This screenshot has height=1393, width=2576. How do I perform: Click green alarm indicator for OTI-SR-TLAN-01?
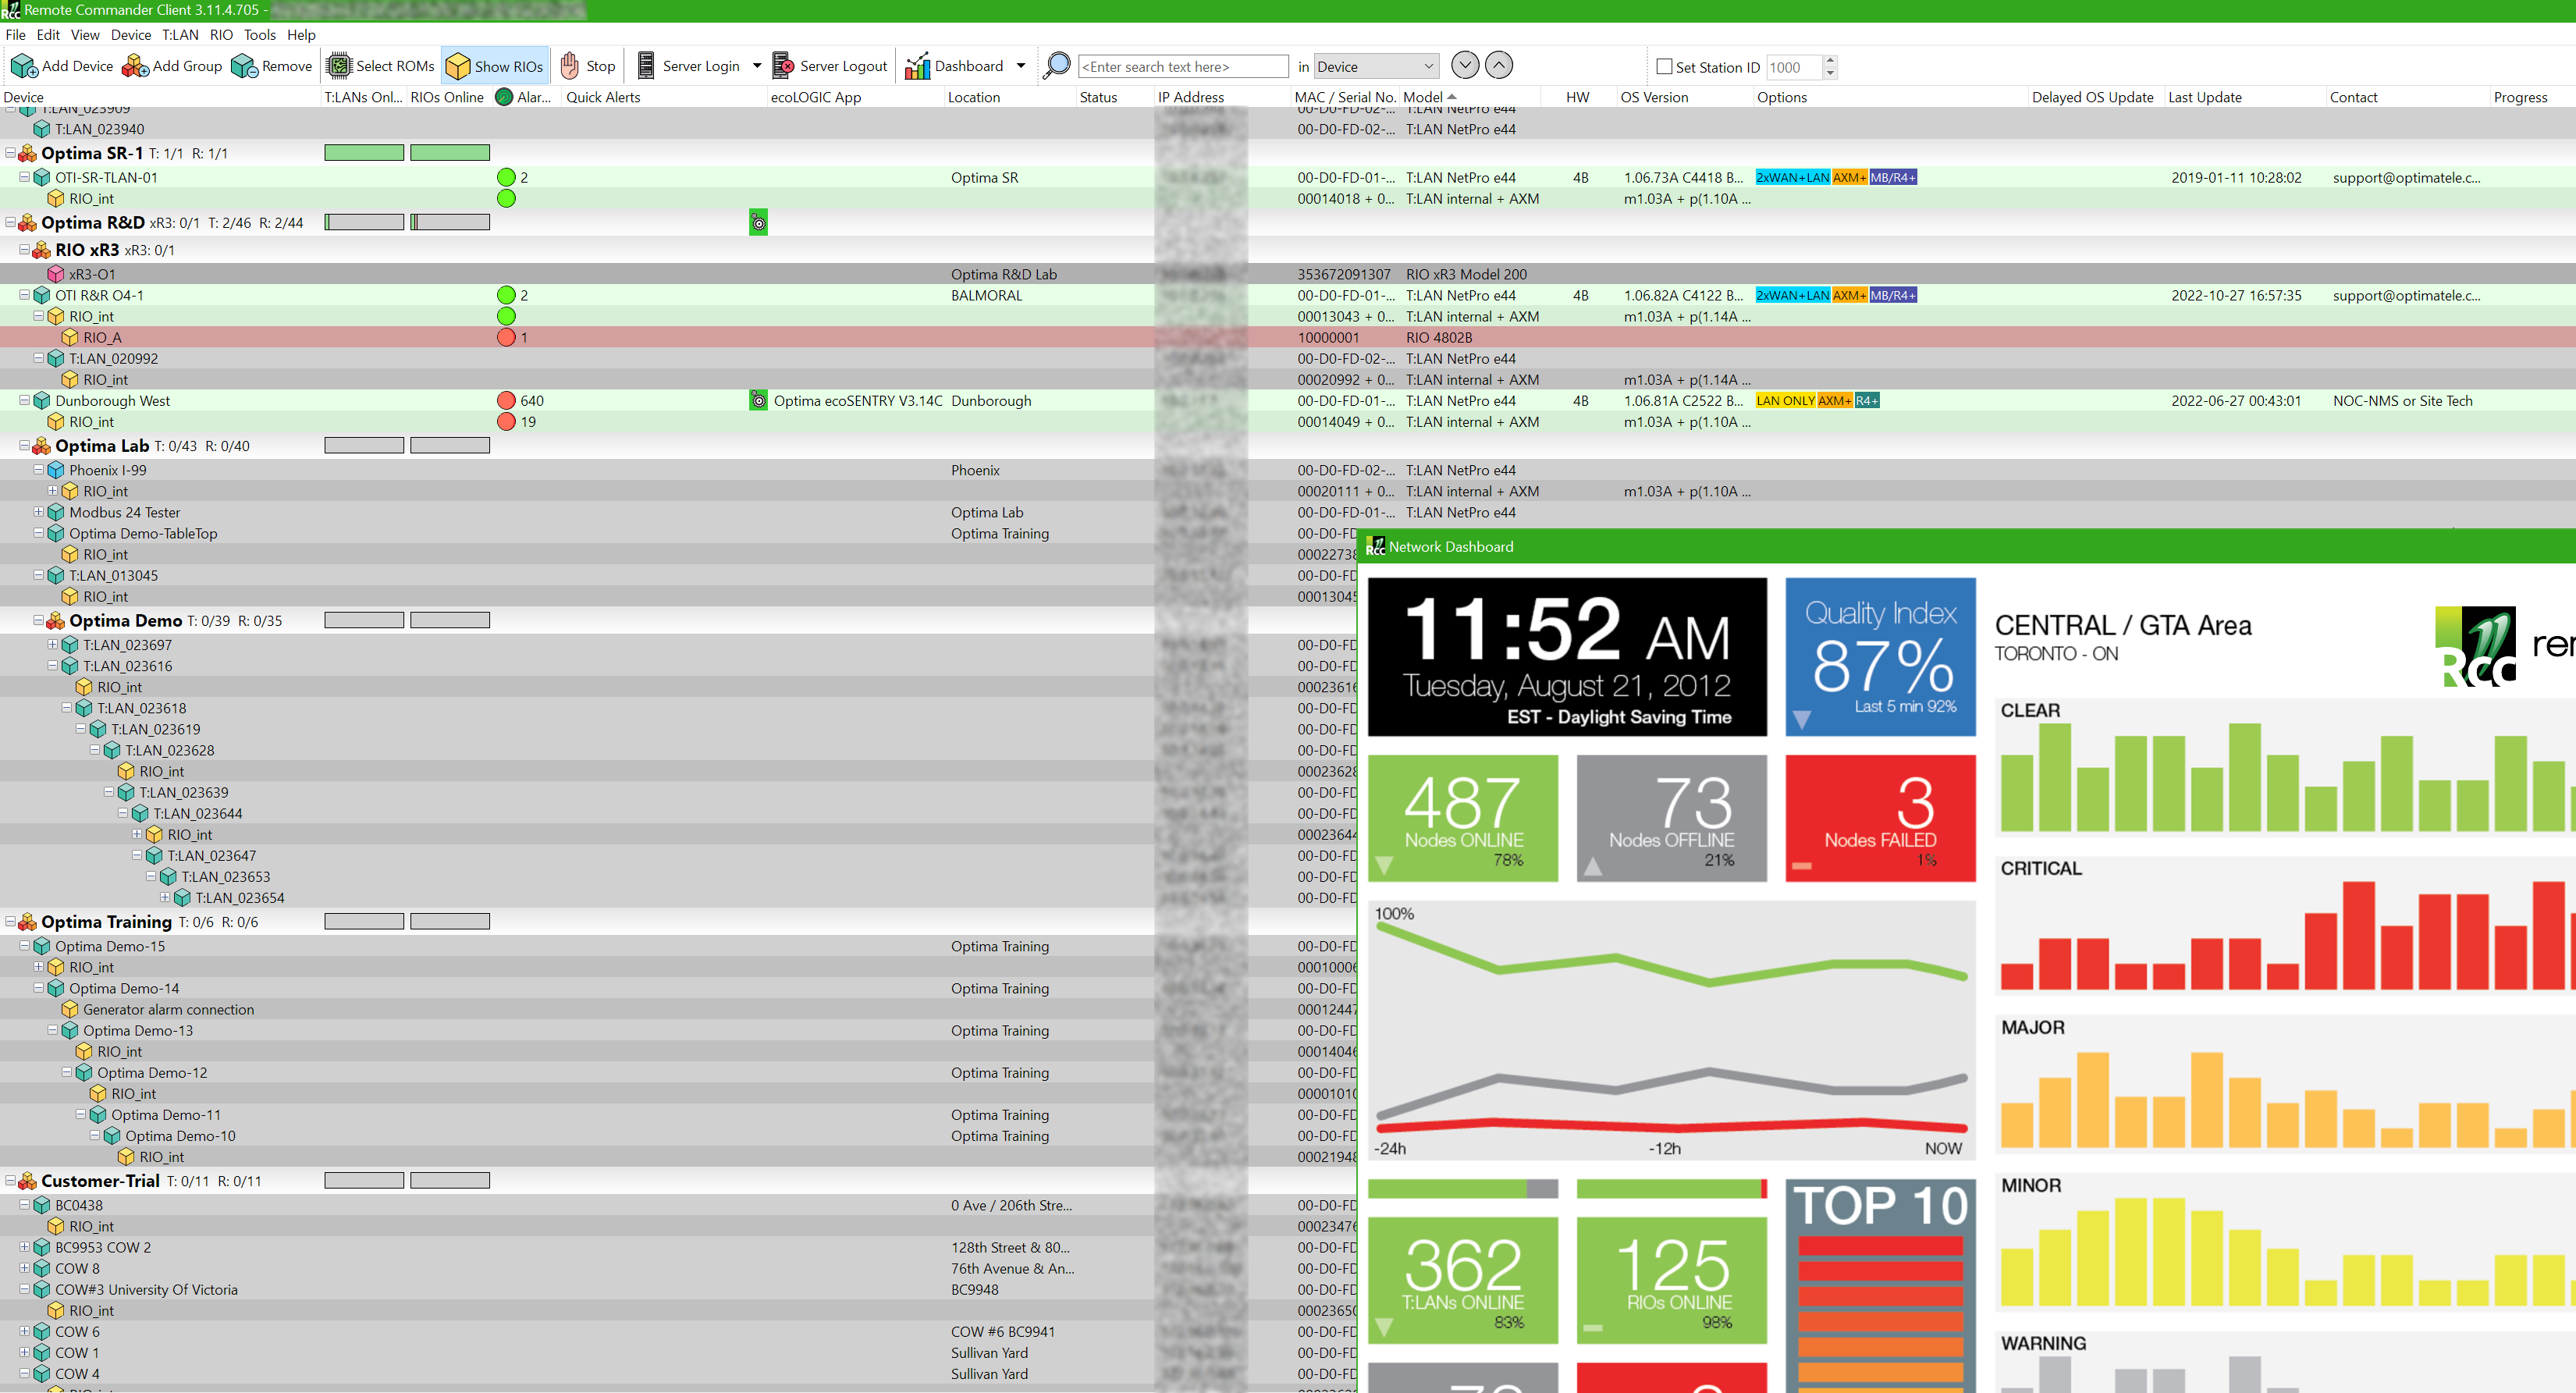pos(506,178)
